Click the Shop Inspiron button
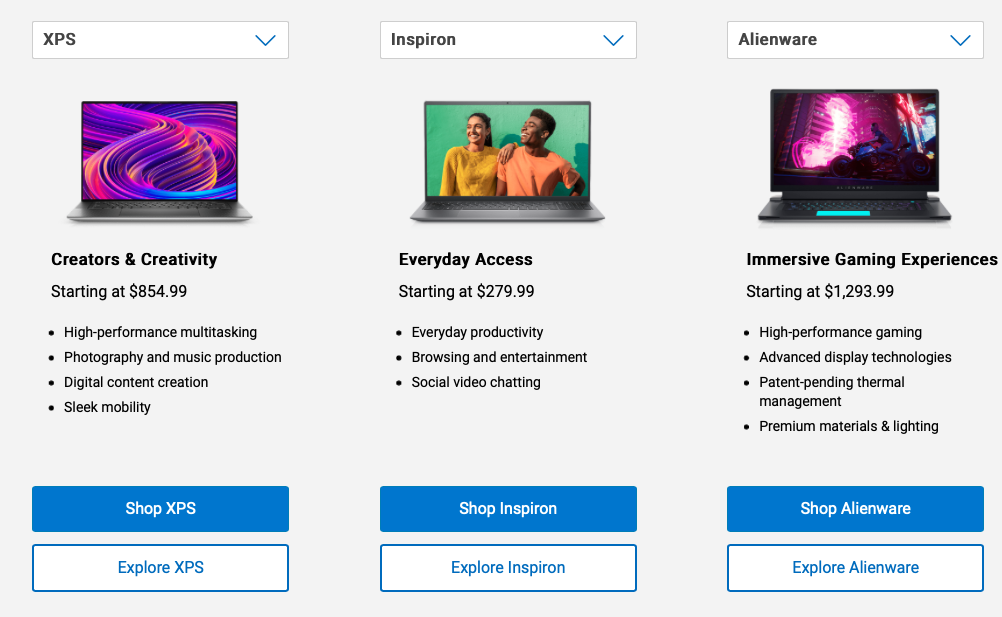 coord(508,508)
